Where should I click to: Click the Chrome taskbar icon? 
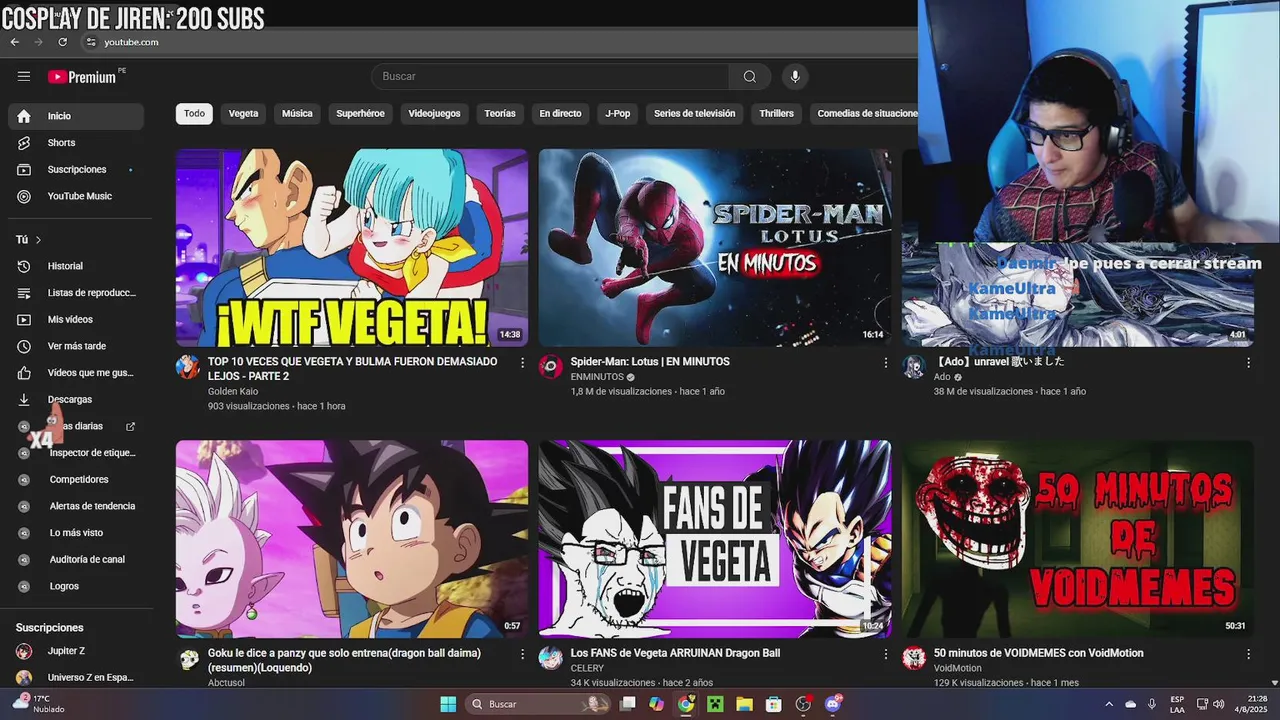pyautogui.click(x=685, y=704)
